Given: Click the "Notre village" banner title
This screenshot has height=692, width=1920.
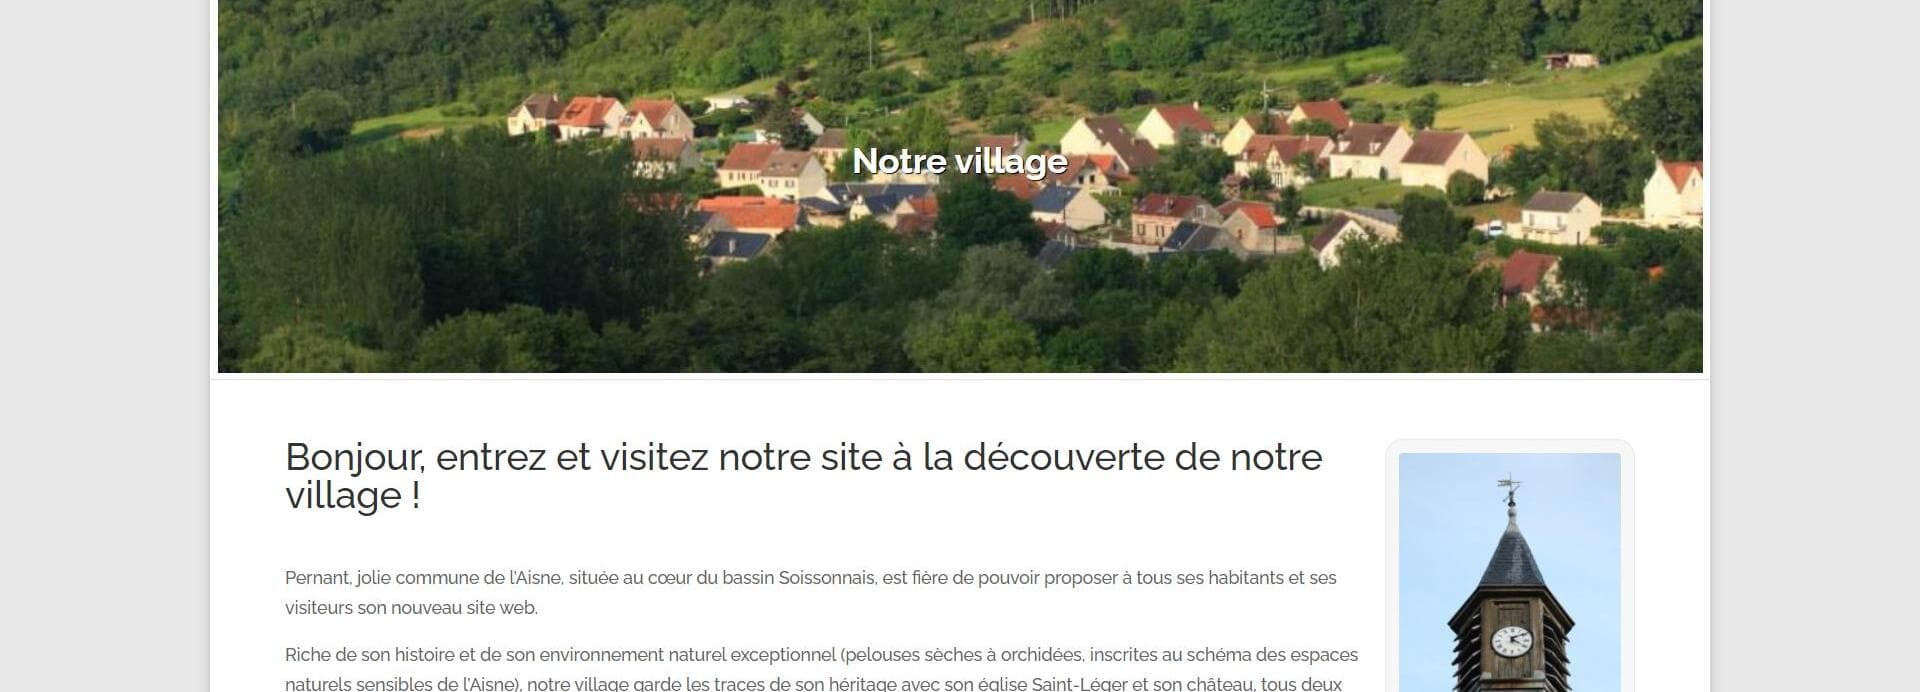Looking at the screenshot, I should [x=960, y=161].
